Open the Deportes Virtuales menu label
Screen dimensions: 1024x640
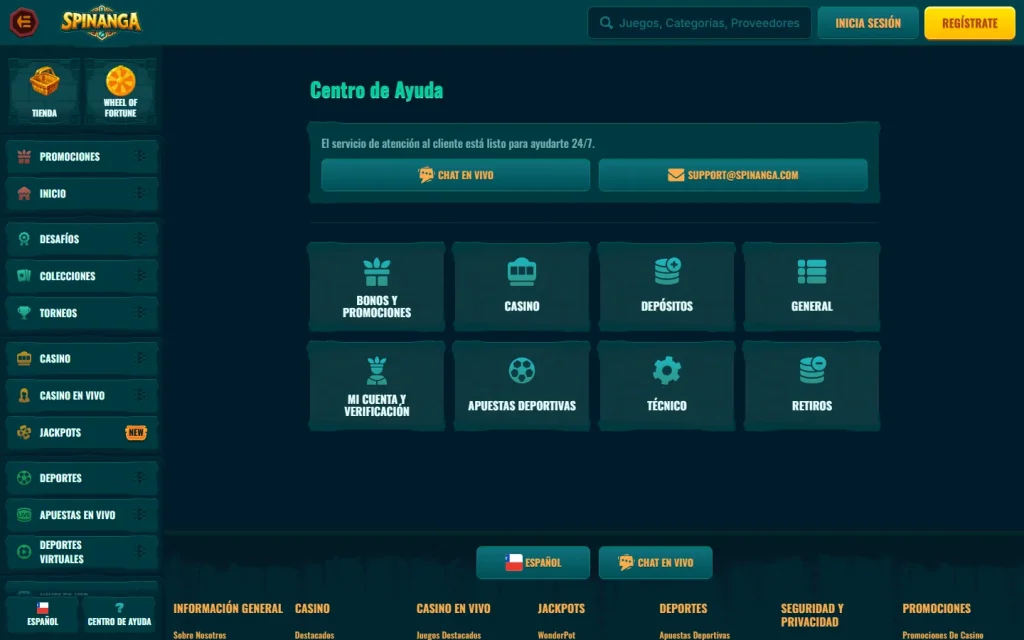(x=61, y=552)
